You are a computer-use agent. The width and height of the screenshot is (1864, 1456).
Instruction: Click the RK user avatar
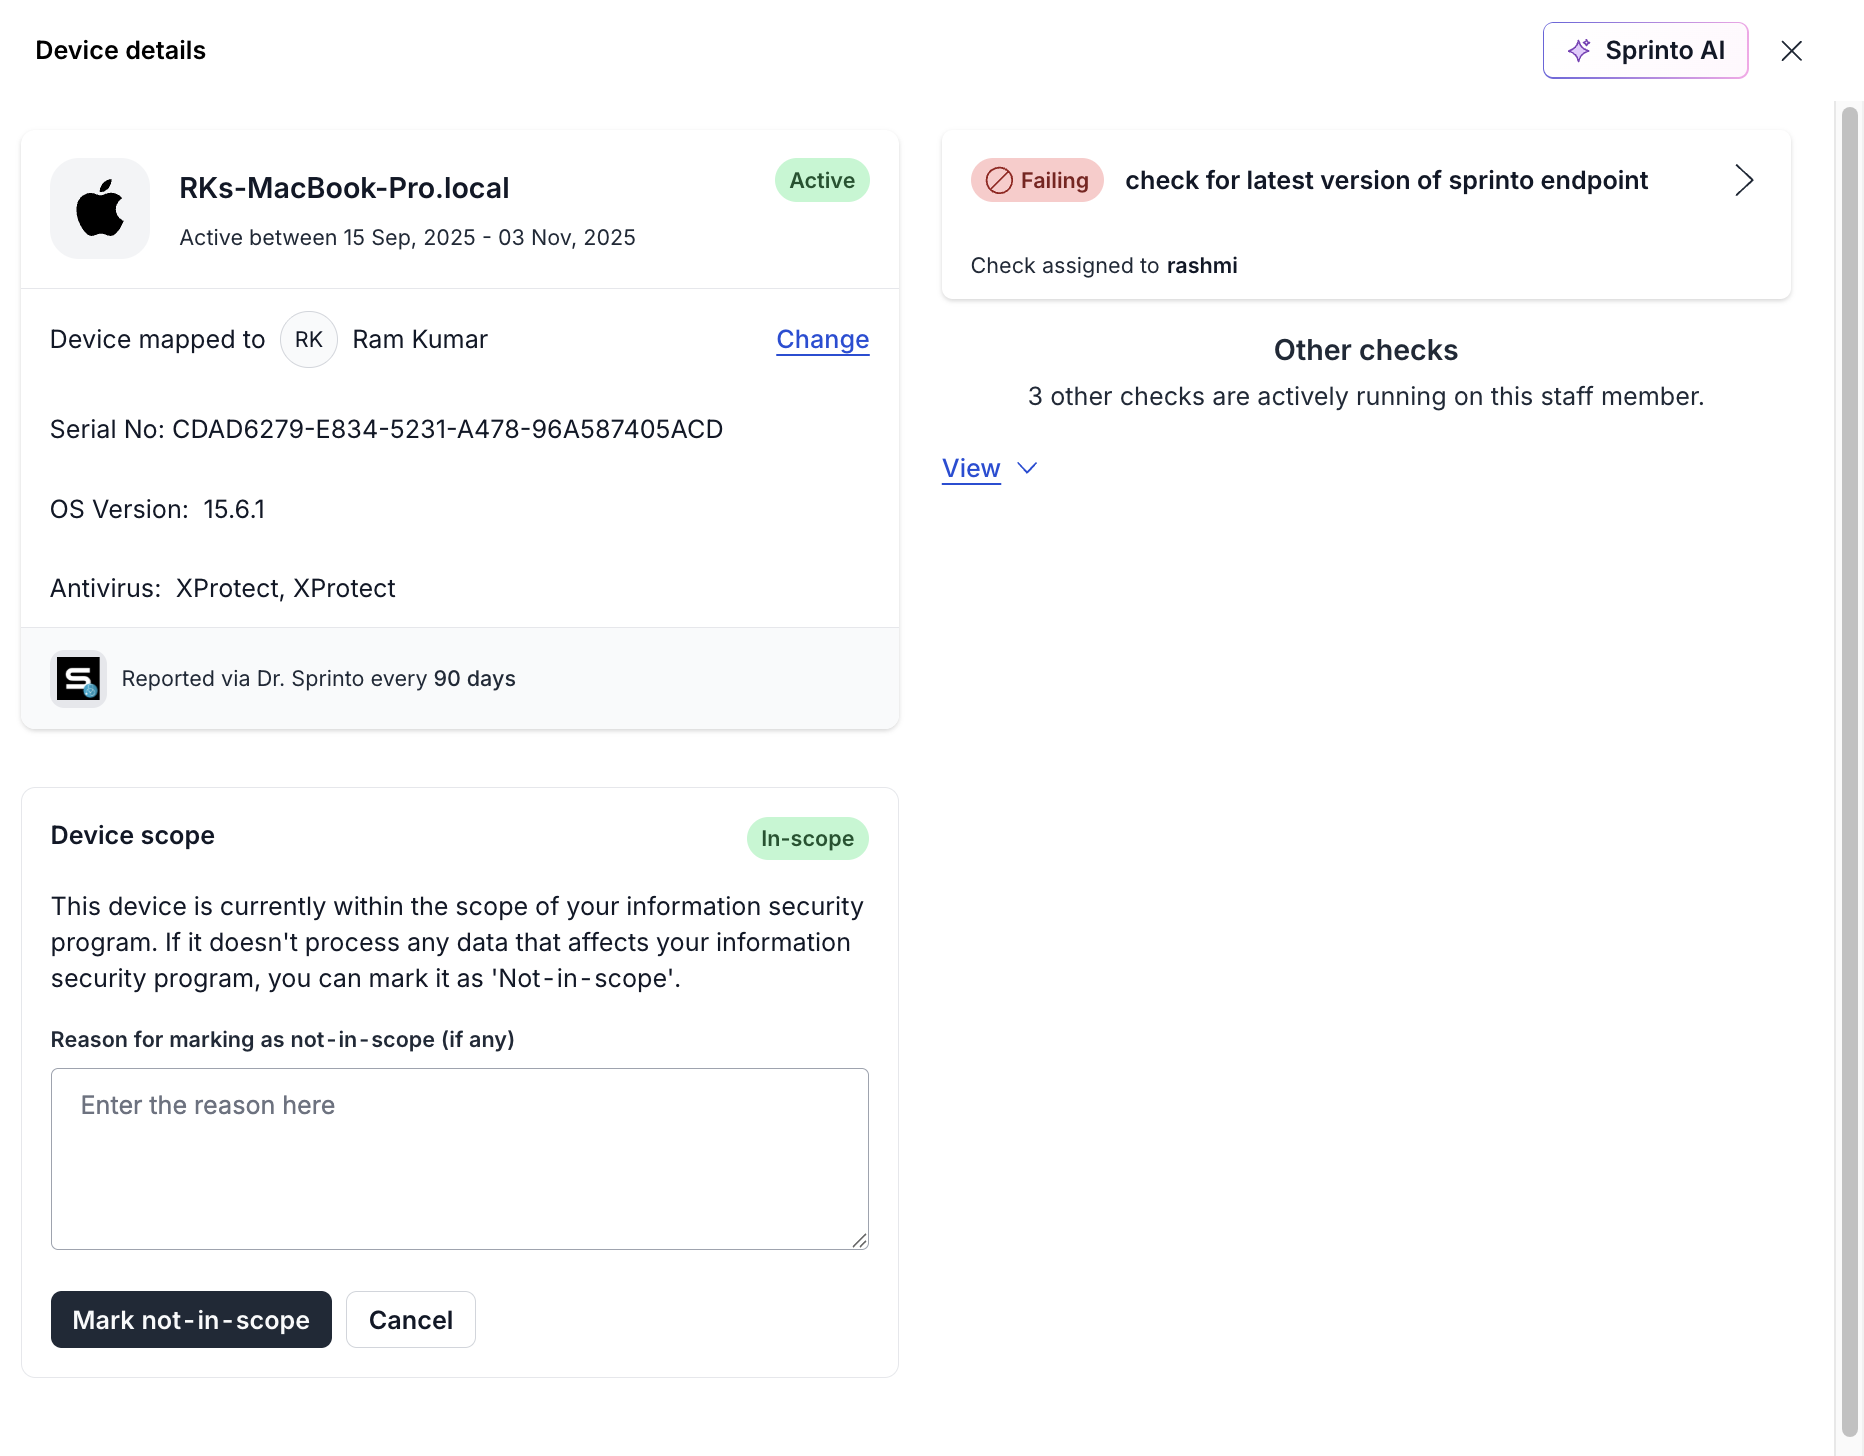click(308, 340)
